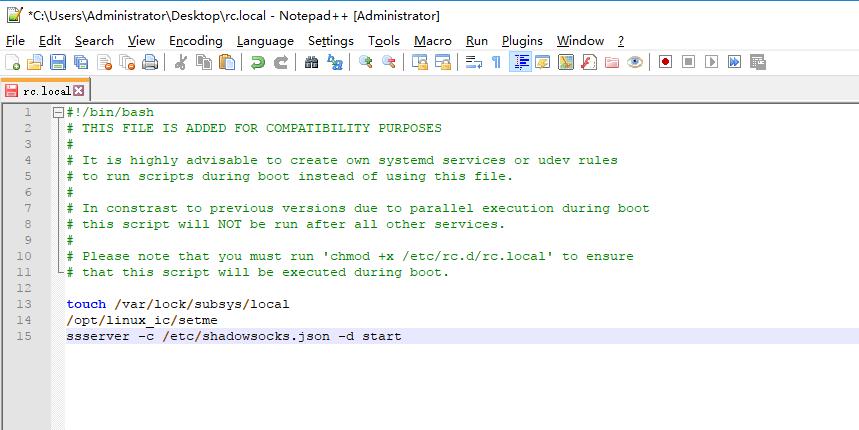The width and height of the screenshot is (859, 430).
Task: Open the Settings menu
Action: click(330, 41)
